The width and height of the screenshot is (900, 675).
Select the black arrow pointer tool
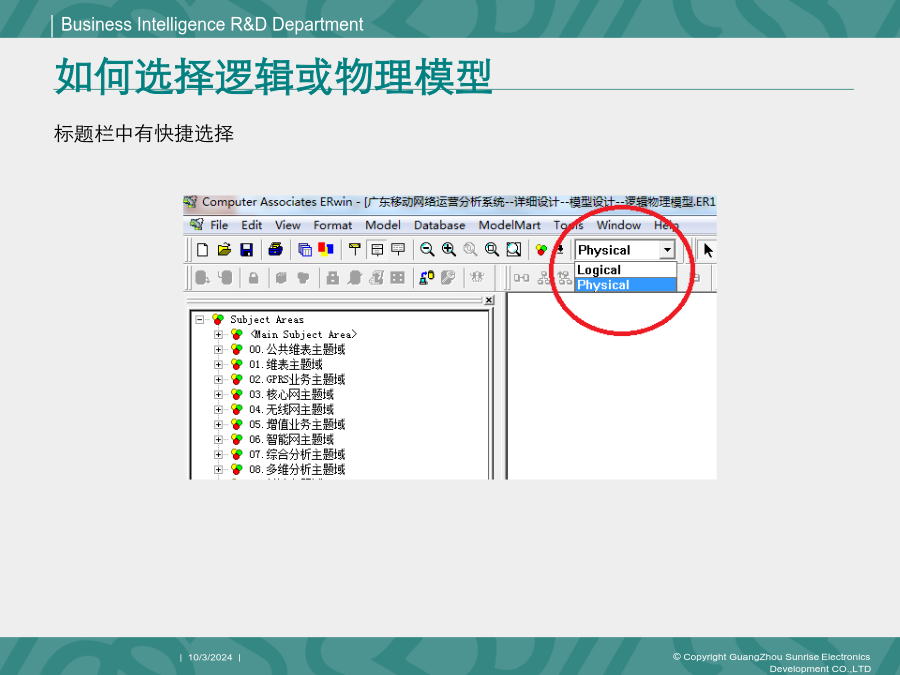pyautogui.click(x=708, y=250)
